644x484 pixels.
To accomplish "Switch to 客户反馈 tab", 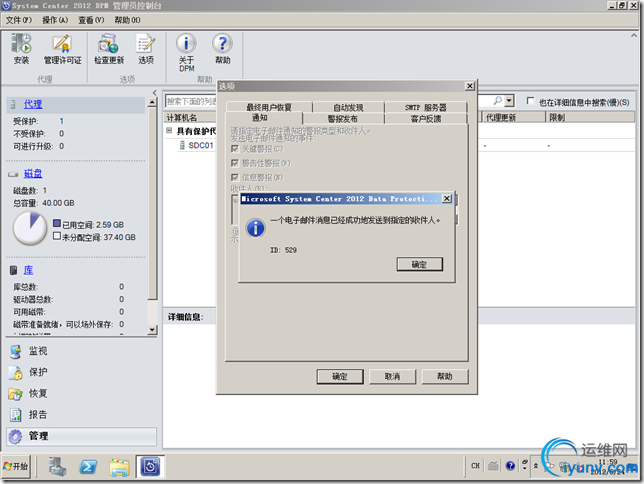I will 426,119.
